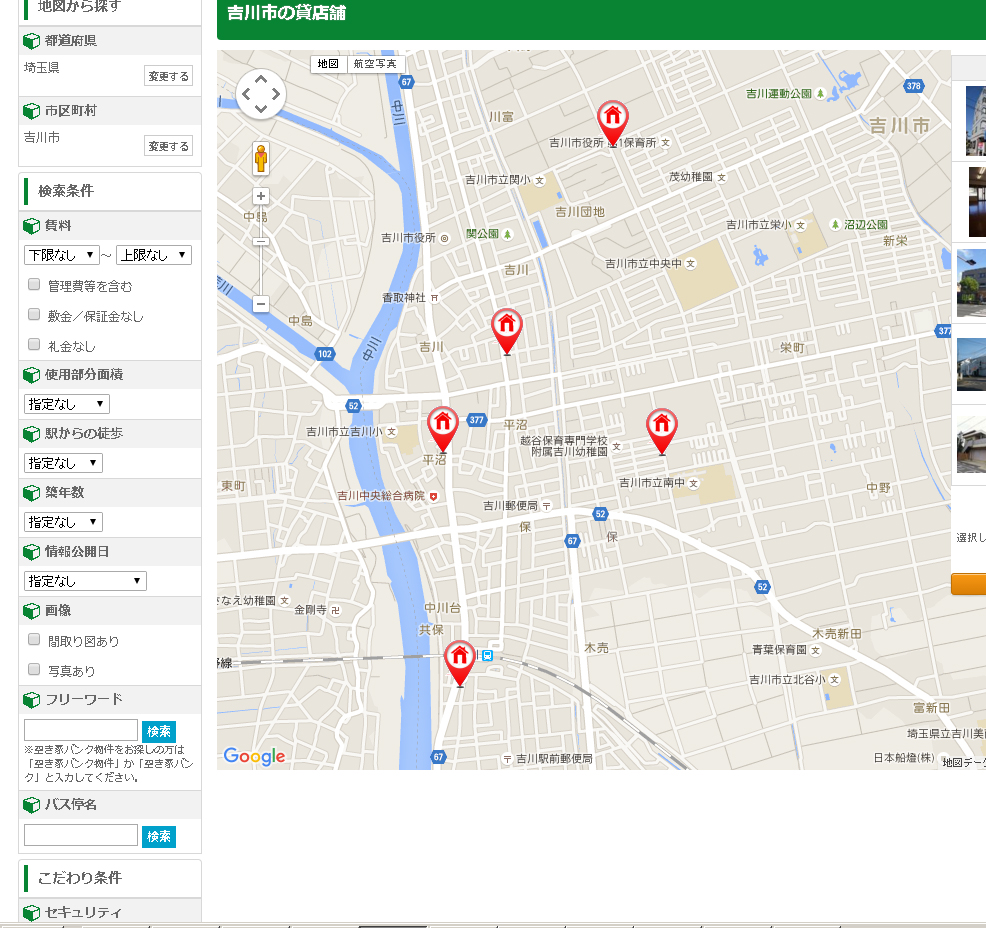Open the 築年数 dropdown
The image size is (986, 928).
pos(63,522)
